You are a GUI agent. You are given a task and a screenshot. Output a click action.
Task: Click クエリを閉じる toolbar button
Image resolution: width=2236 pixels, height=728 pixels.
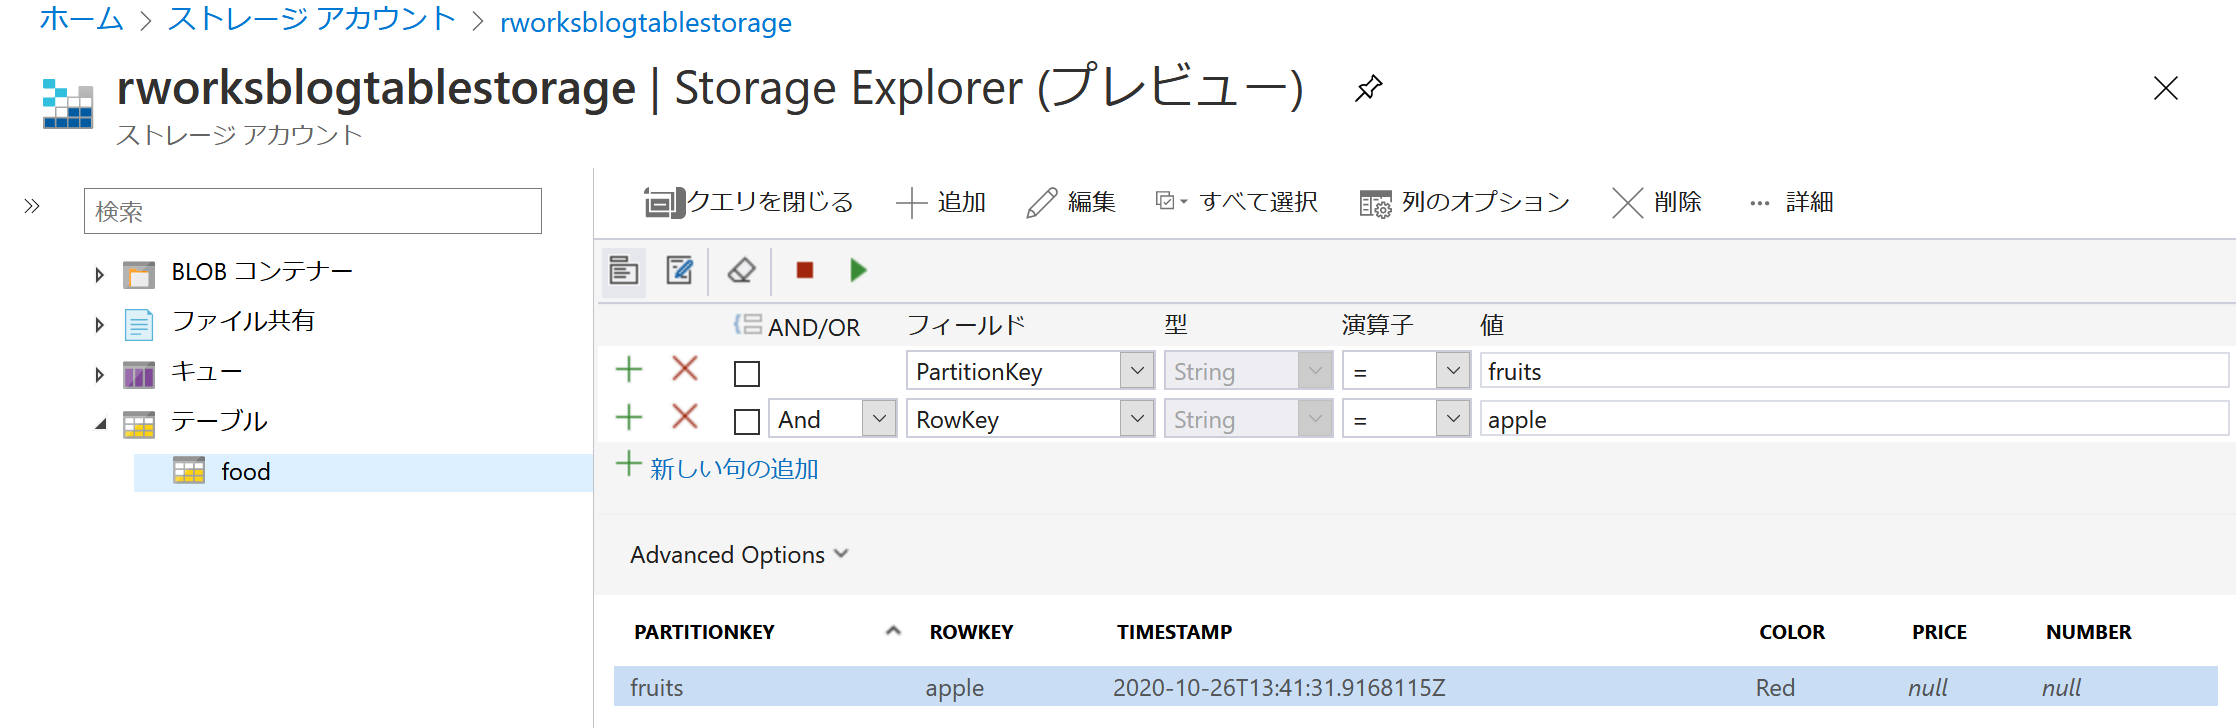749,202
